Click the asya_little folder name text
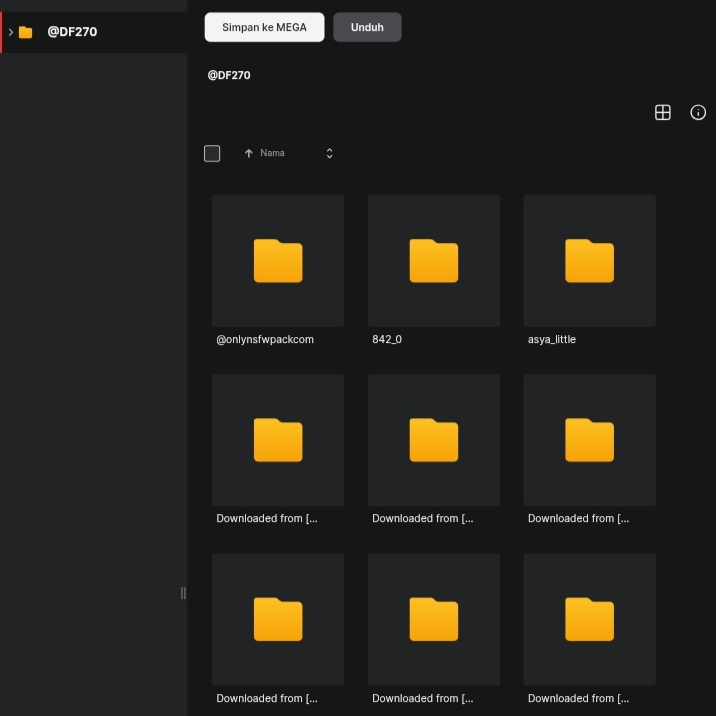The width and height of the screenshot is (716, 716). pos(552,339)
